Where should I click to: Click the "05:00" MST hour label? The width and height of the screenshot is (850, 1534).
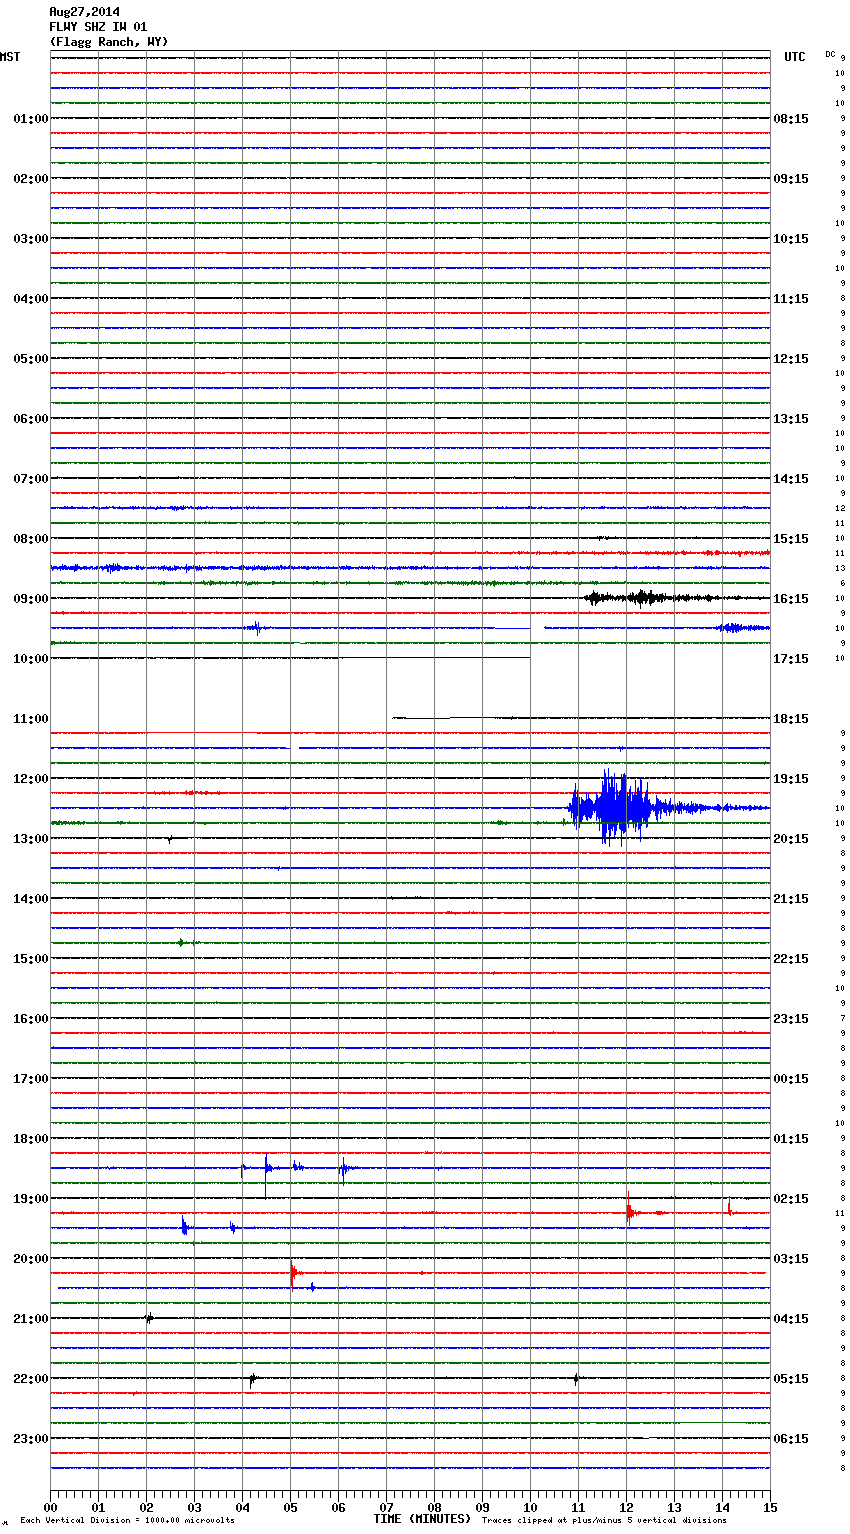tap(30, 359)
